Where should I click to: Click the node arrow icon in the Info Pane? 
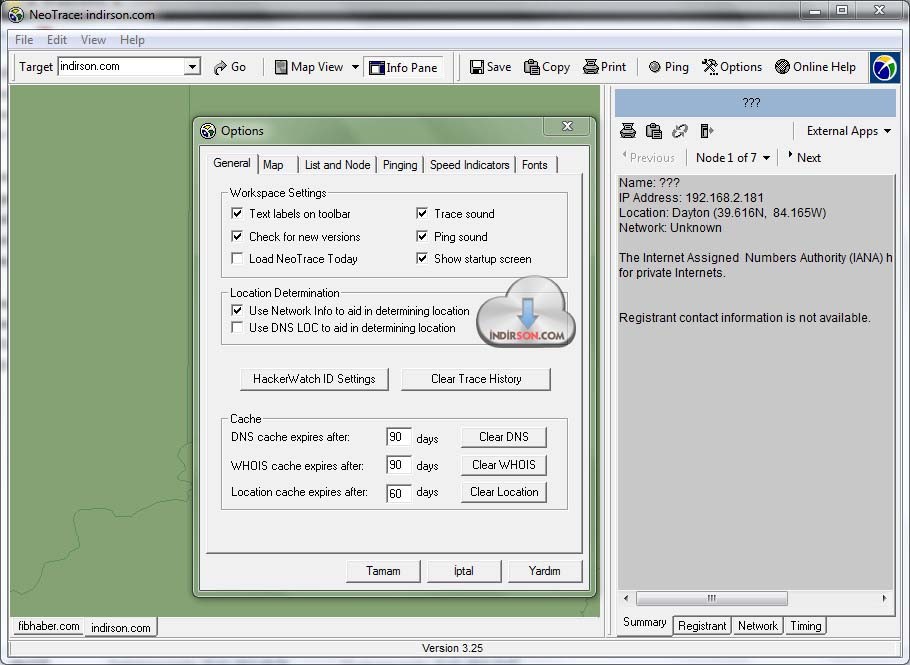(706, 131)
